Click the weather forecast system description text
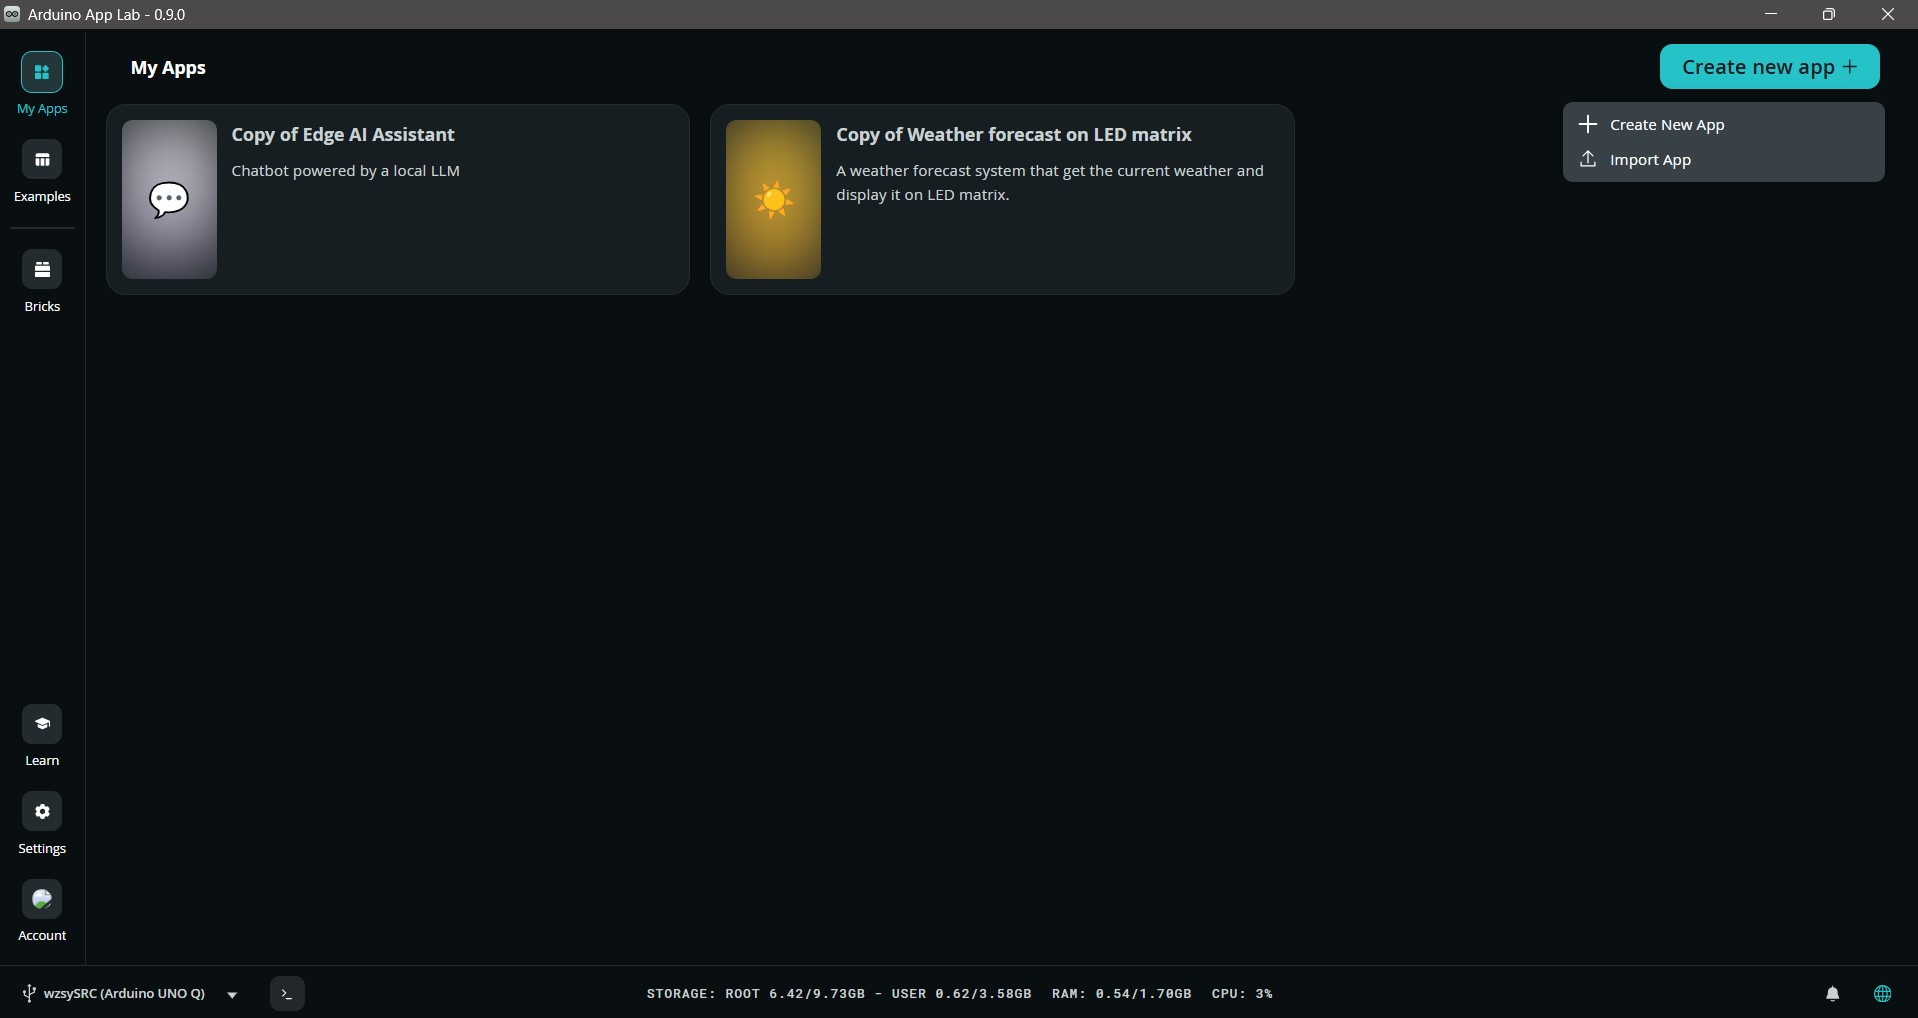 pyautogui.click(x=1050, y=183)
